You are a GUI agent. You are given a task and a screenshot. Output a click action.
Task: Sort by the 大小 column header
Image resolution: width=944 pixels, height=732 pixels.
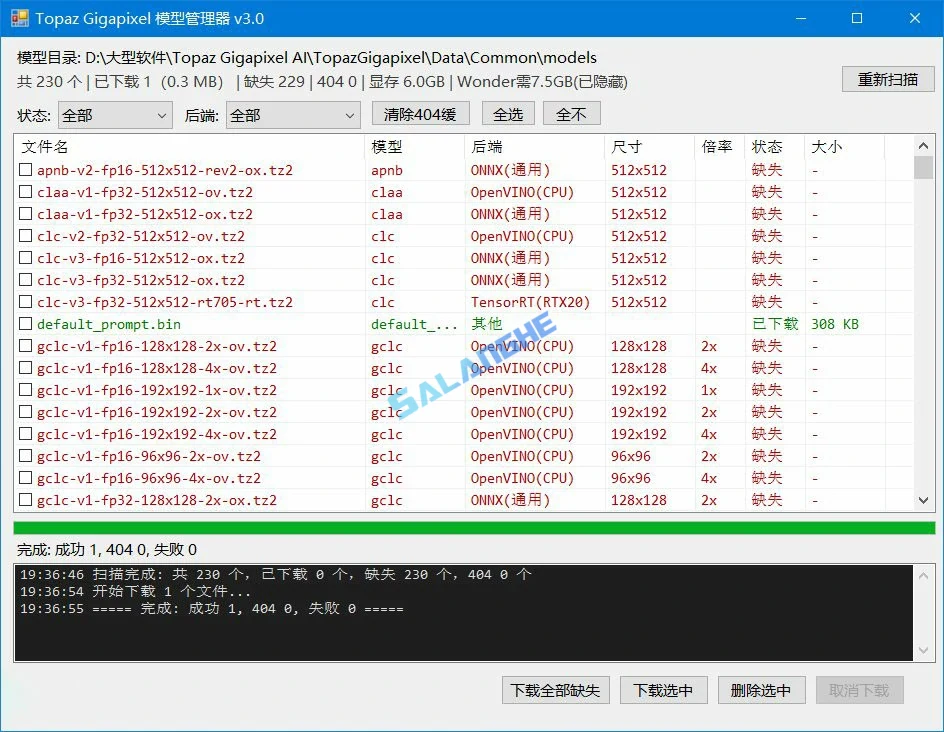coord(845,146)
